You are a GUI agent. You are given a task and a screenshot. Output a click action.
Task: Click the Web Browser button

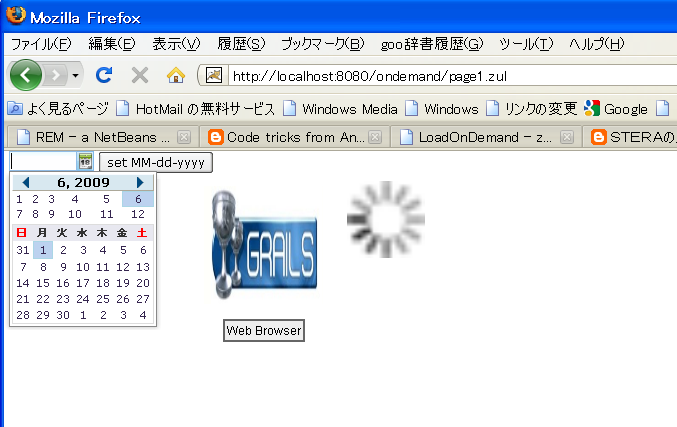pyautogui.click(x=264, y=331)
